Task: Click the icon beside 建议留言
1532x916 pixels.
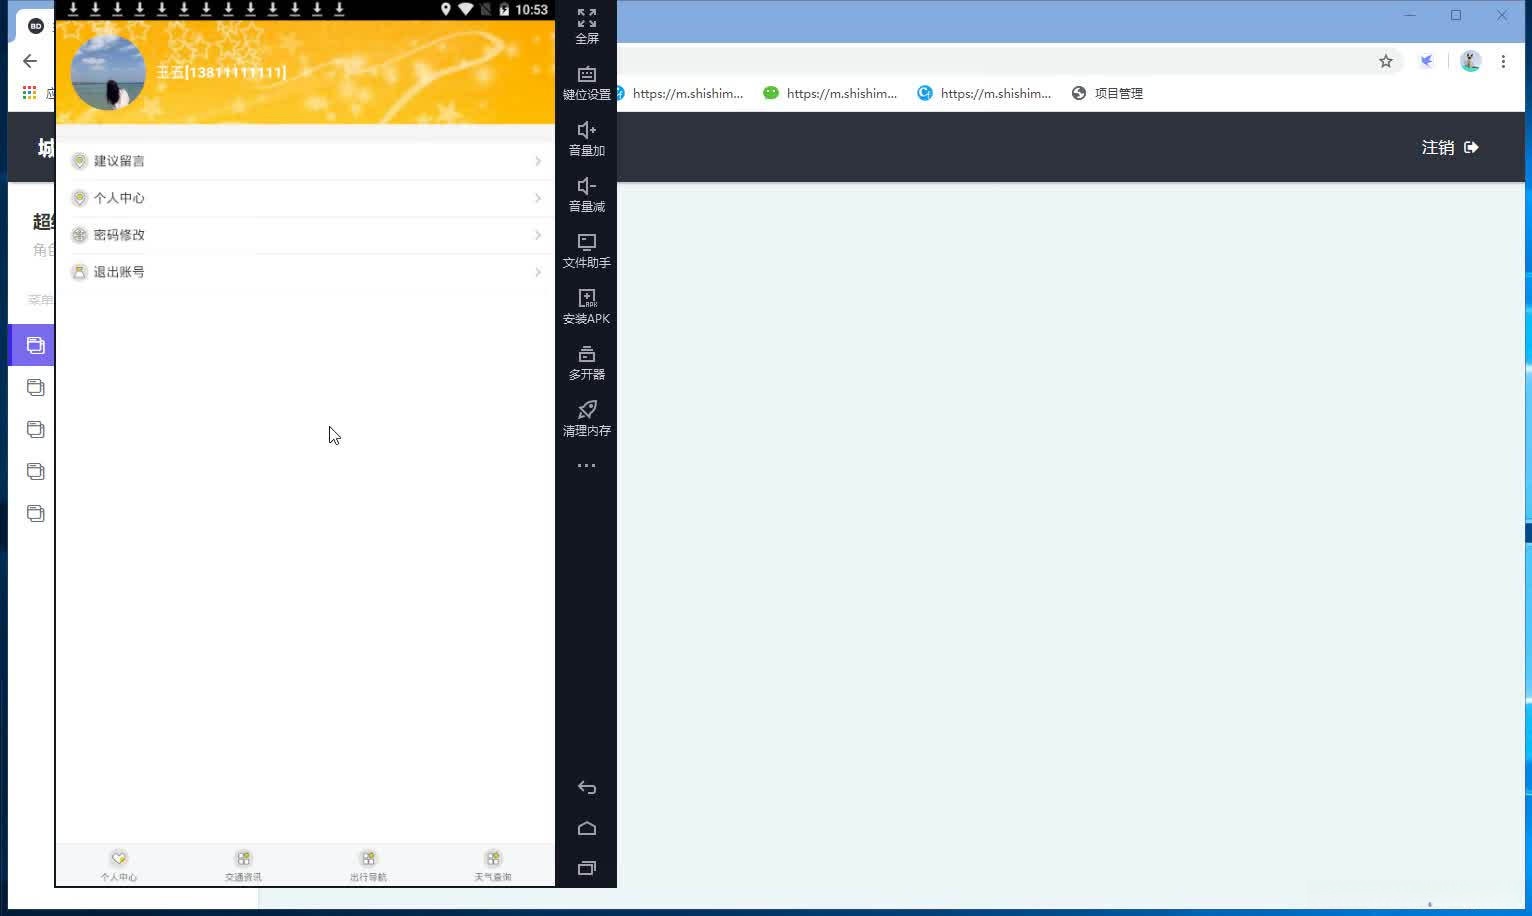Action: point(80,161)
